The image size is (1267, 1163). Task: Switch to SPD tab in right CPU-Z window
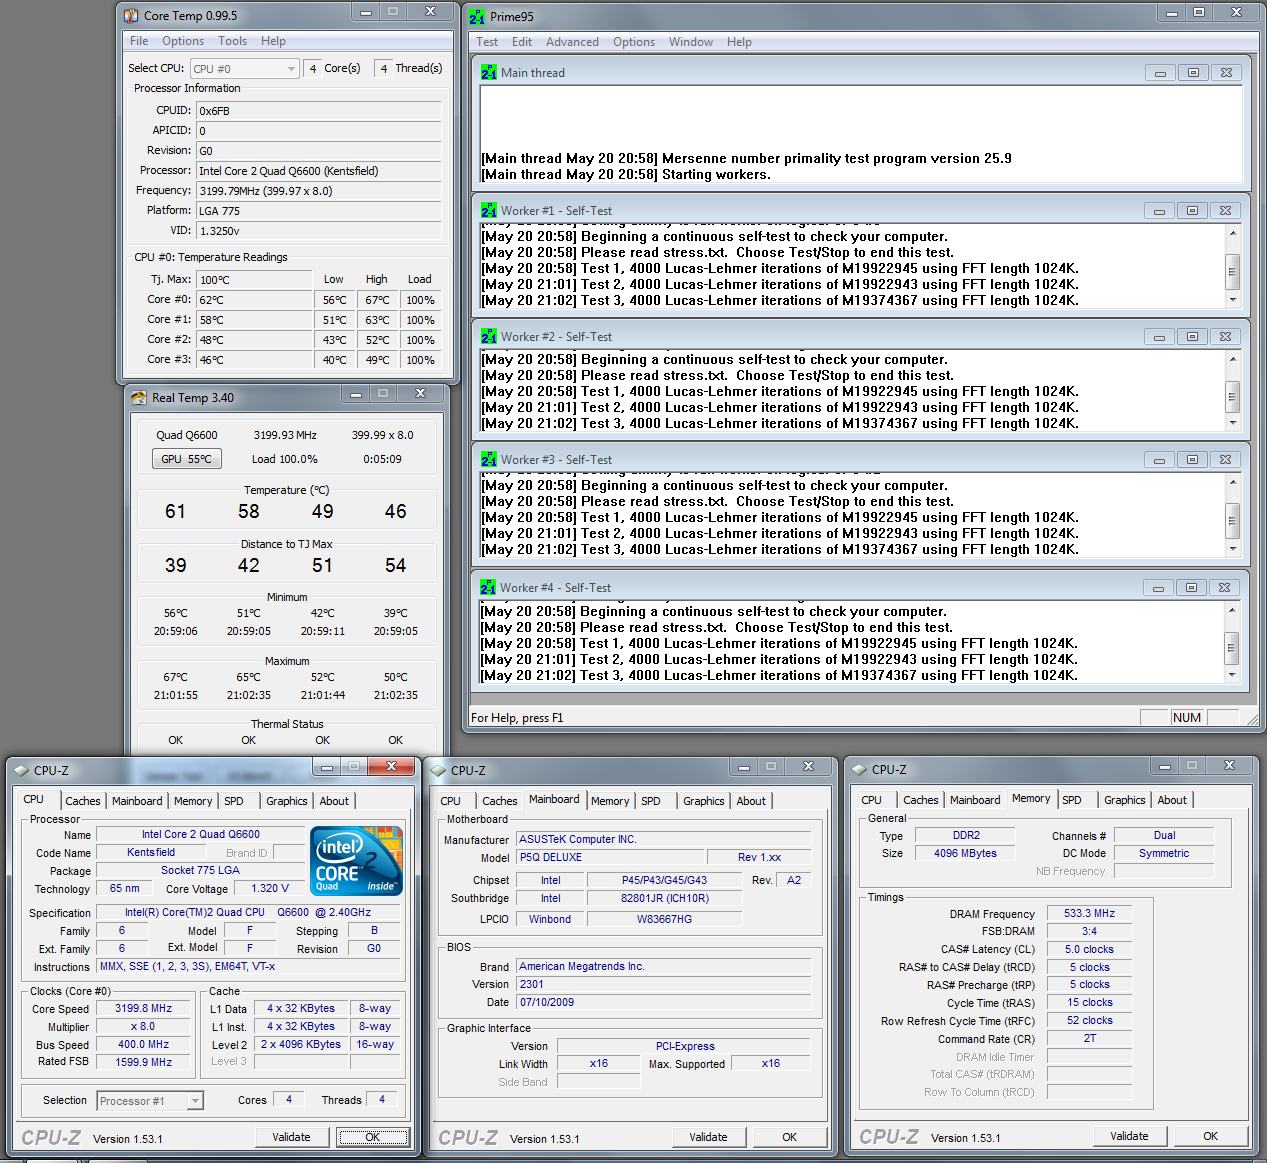[x=1072, y=800]
